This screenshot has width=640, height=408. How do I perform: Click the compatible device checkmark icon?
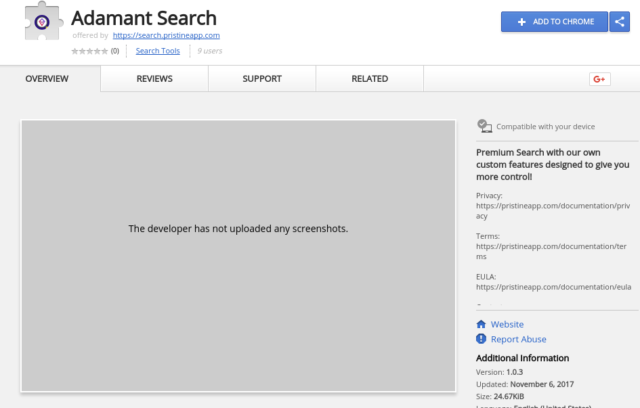tap(484, 126)
